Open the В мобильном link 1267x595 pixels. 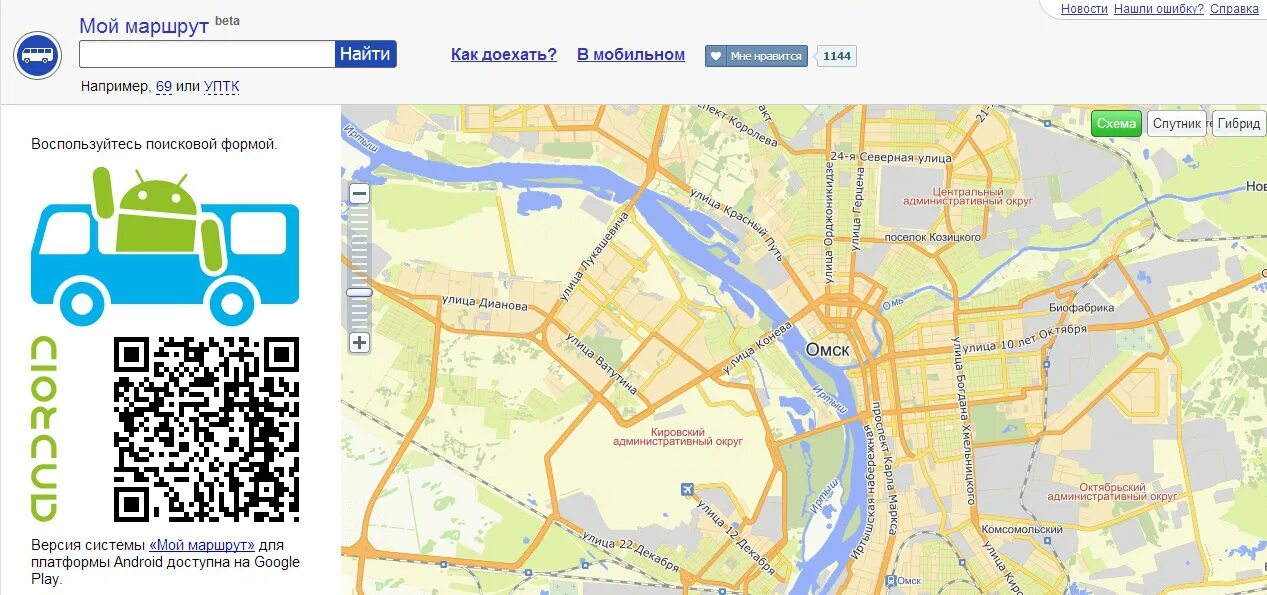tap(631, 55)
